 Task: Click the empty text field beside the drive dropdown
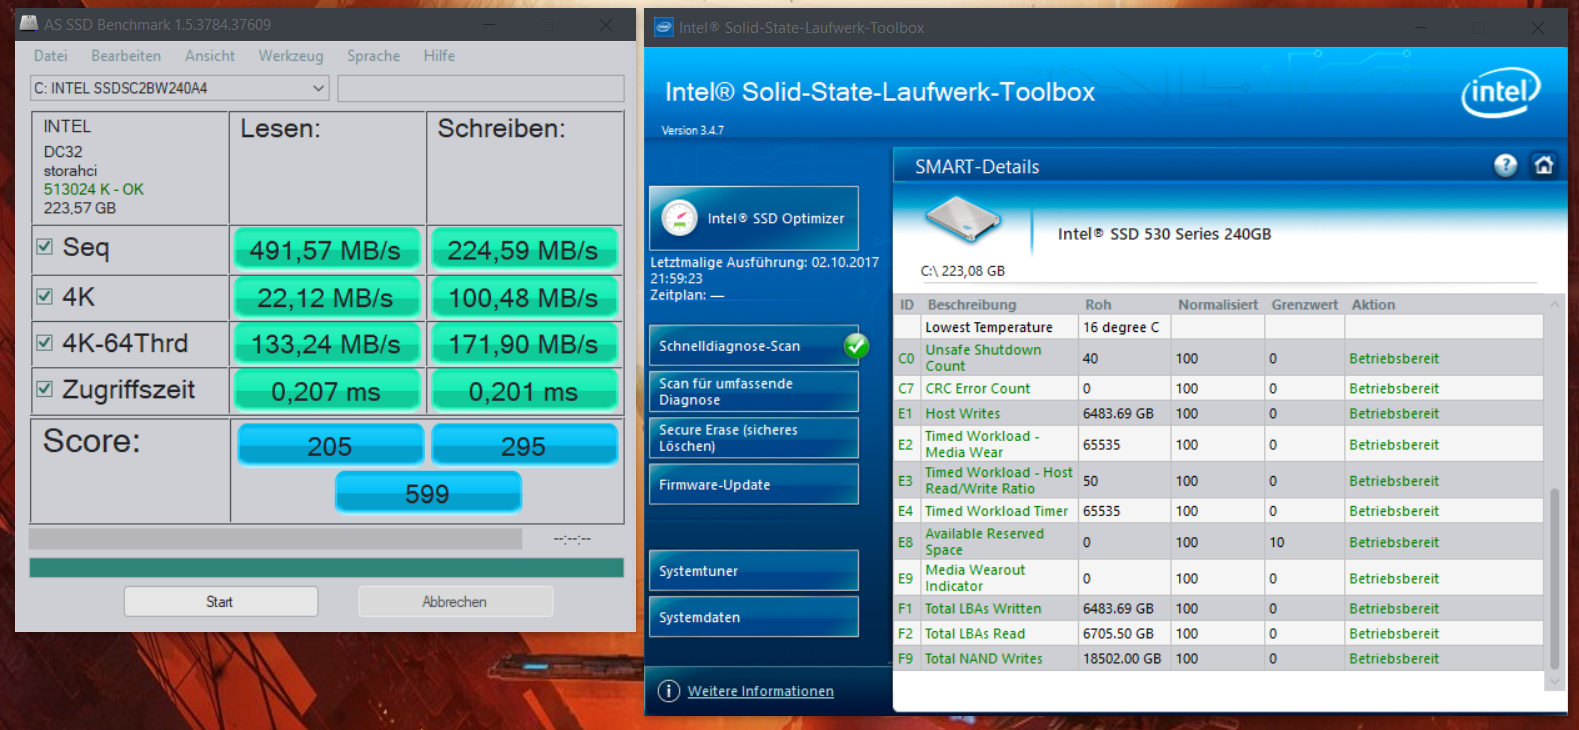(481, 88)
